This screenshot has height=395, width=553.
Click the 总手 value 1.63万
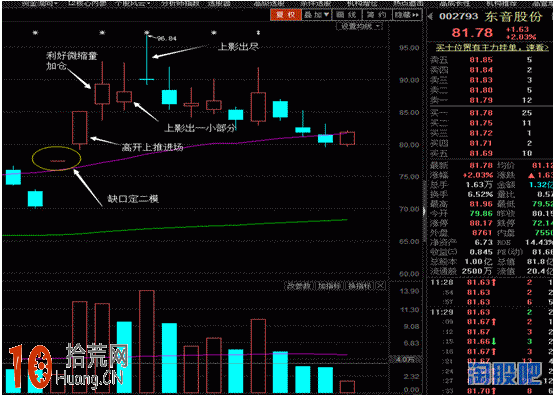[478, 185]
